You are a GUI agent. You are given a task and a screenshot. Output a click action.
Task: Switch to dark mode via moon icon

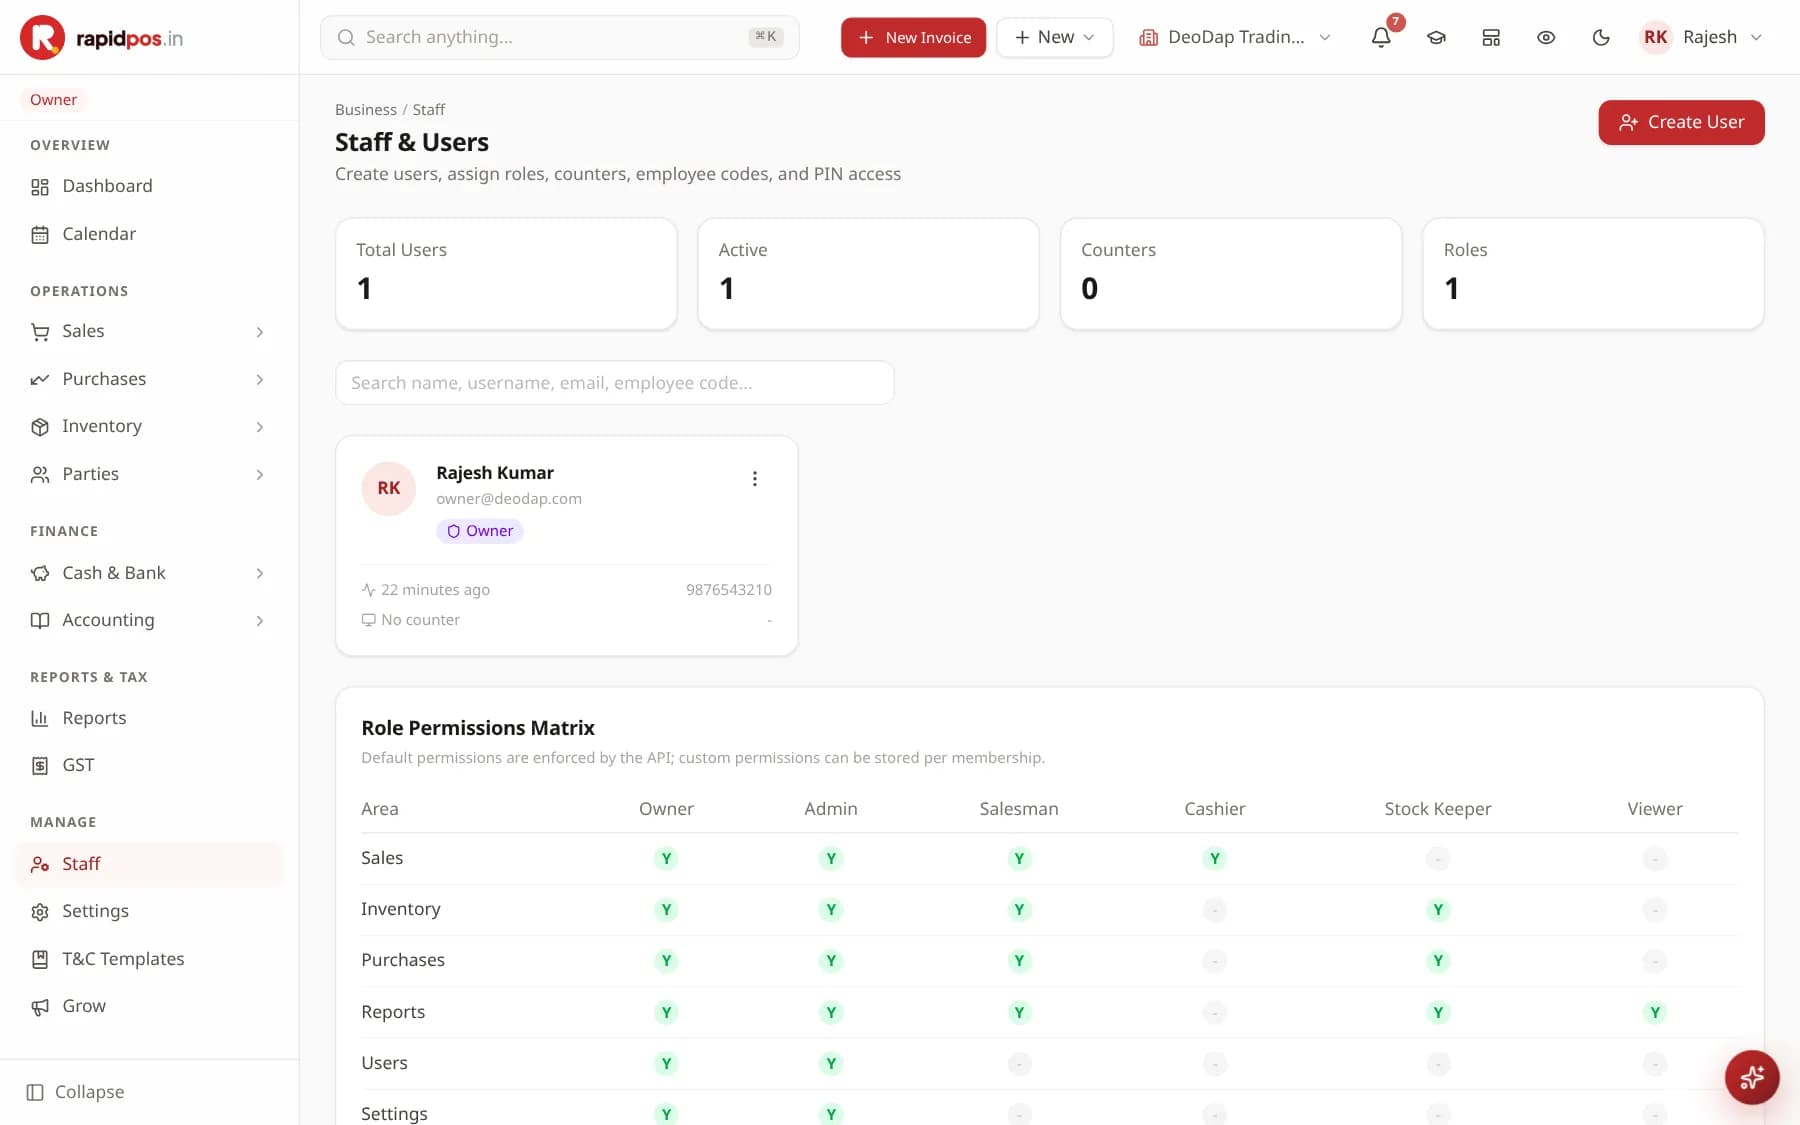(x=1601, y=37)
